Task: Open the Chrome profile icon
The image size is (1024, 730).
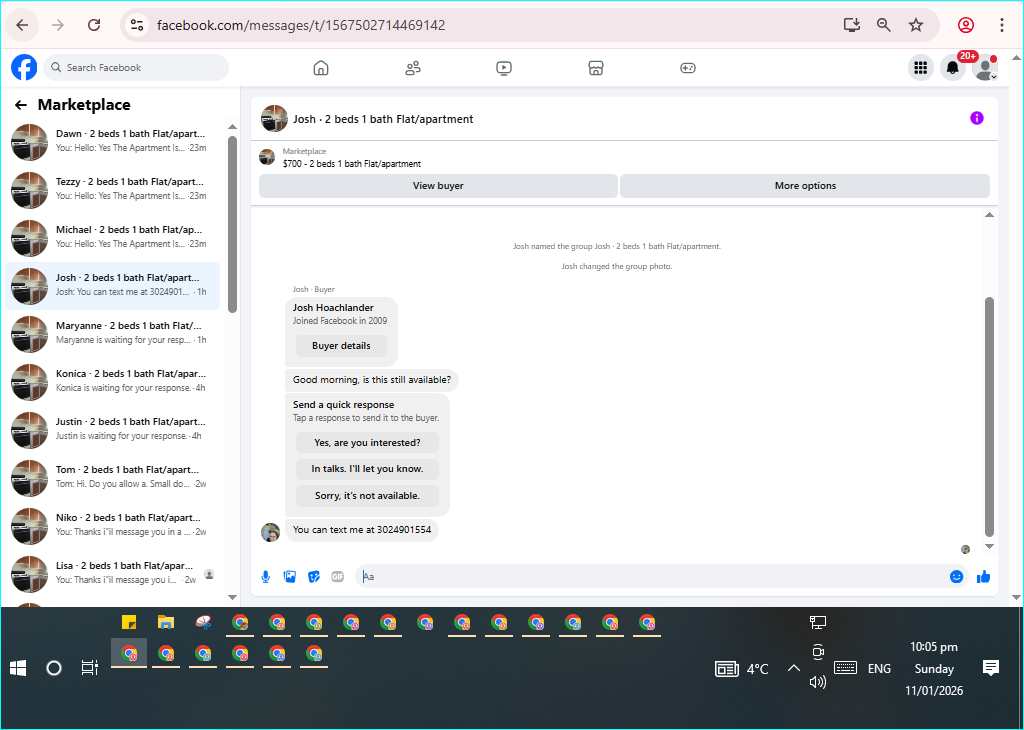Action: (966, 25)
